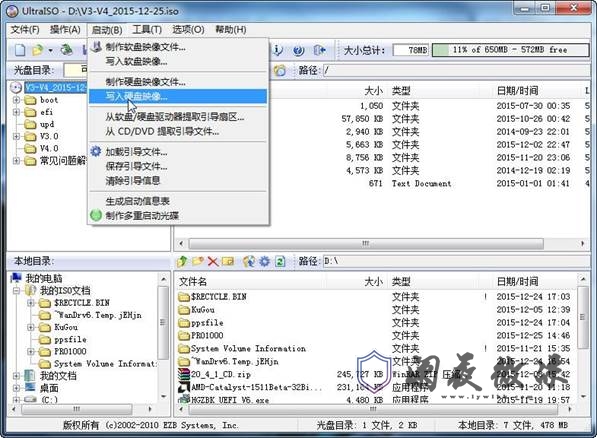This screenshot has height=438, width=597.
Task: Choose 写入硬盘映像... menu entry
Action: point(178,96)
